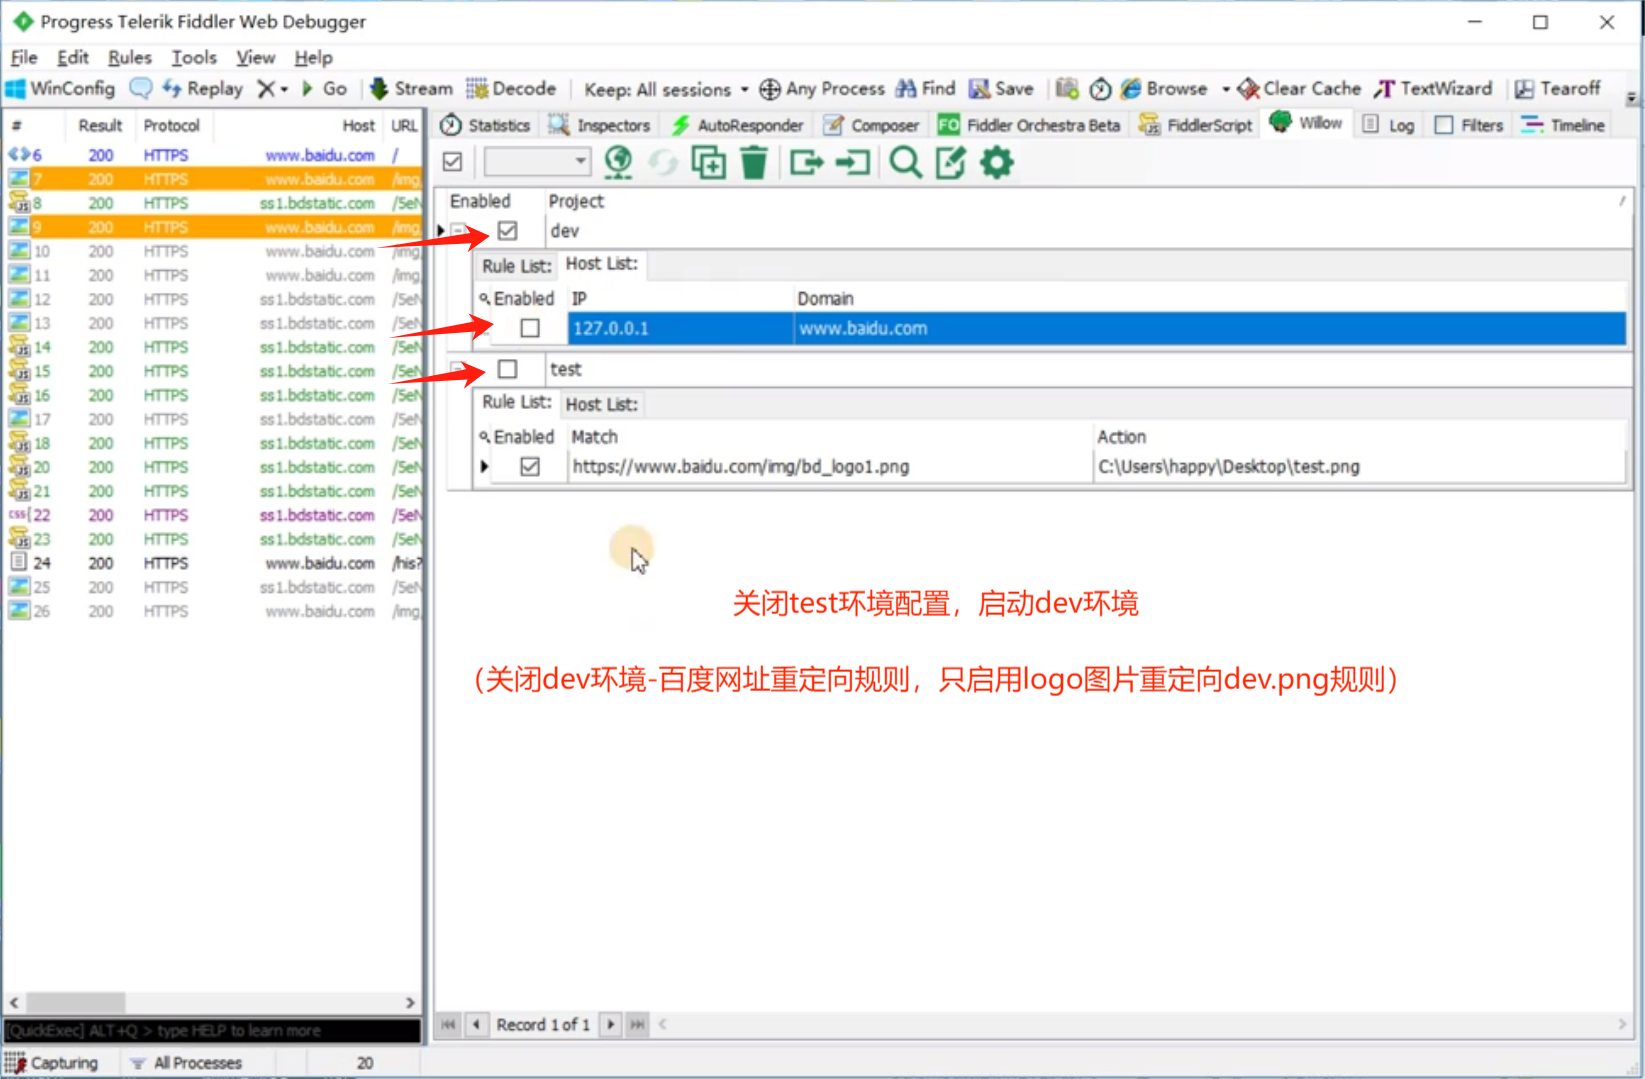Open Find sessions from the toolbar

click(x=926, y=89)
